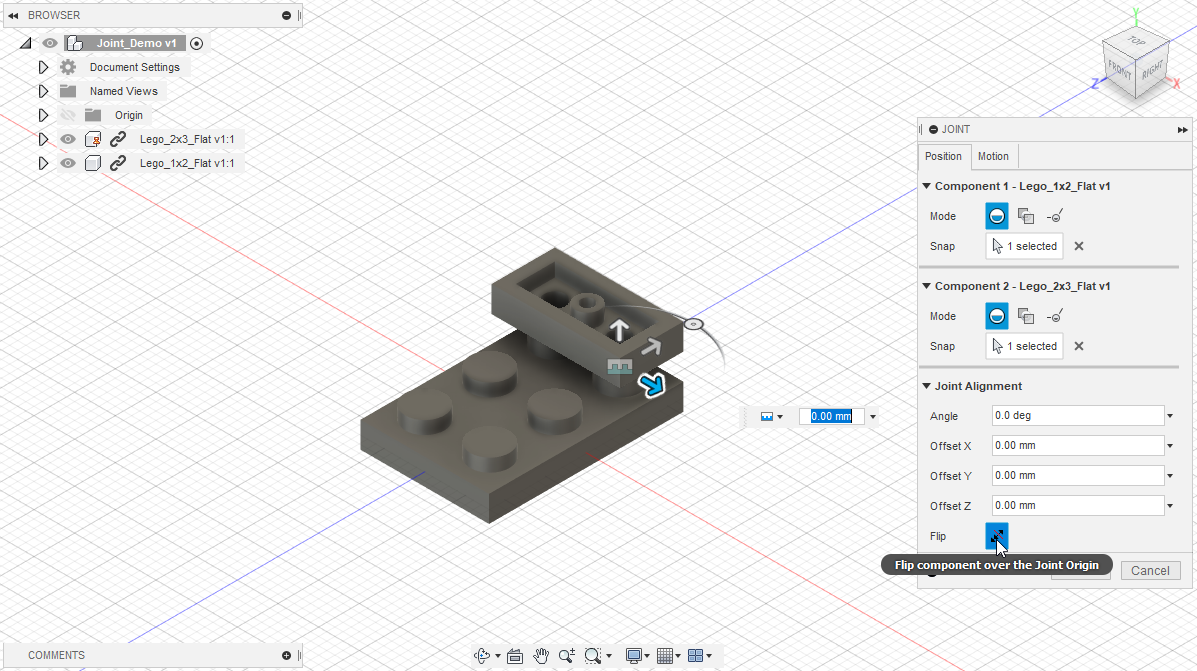The image size is (1197, 671).
Task: Click the Look At icon
Action: 515,656
